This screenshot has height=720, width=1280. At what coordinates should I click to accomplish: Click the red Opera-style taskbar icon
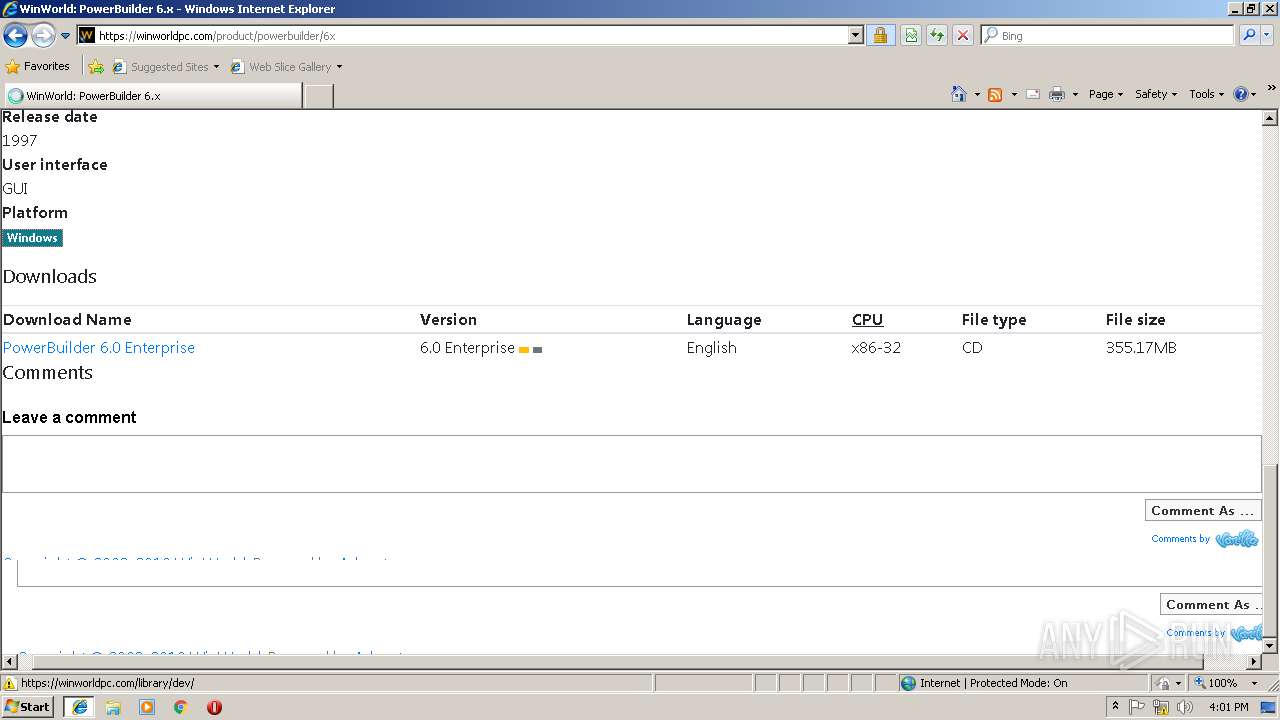[214, 707]
